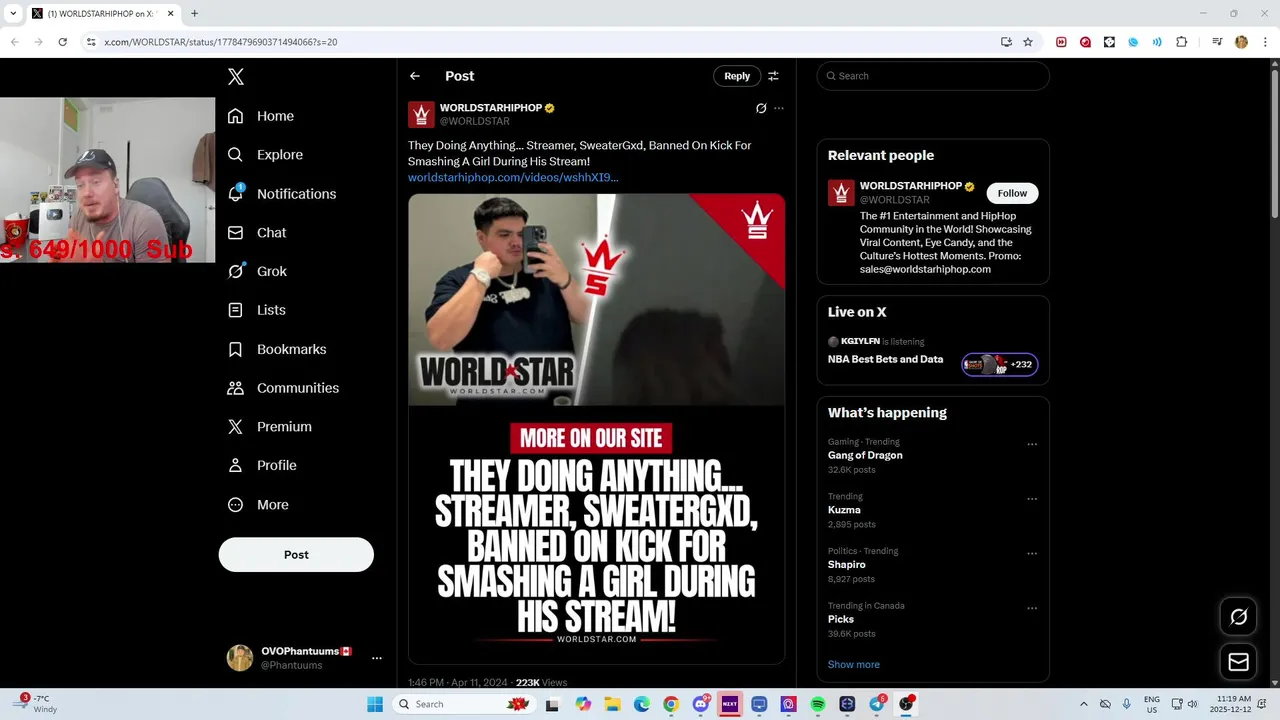Image resolution: width=1280 pixels, height=720 pixels.
Task: Open File Explorer from taskbar
Action: 612,704
